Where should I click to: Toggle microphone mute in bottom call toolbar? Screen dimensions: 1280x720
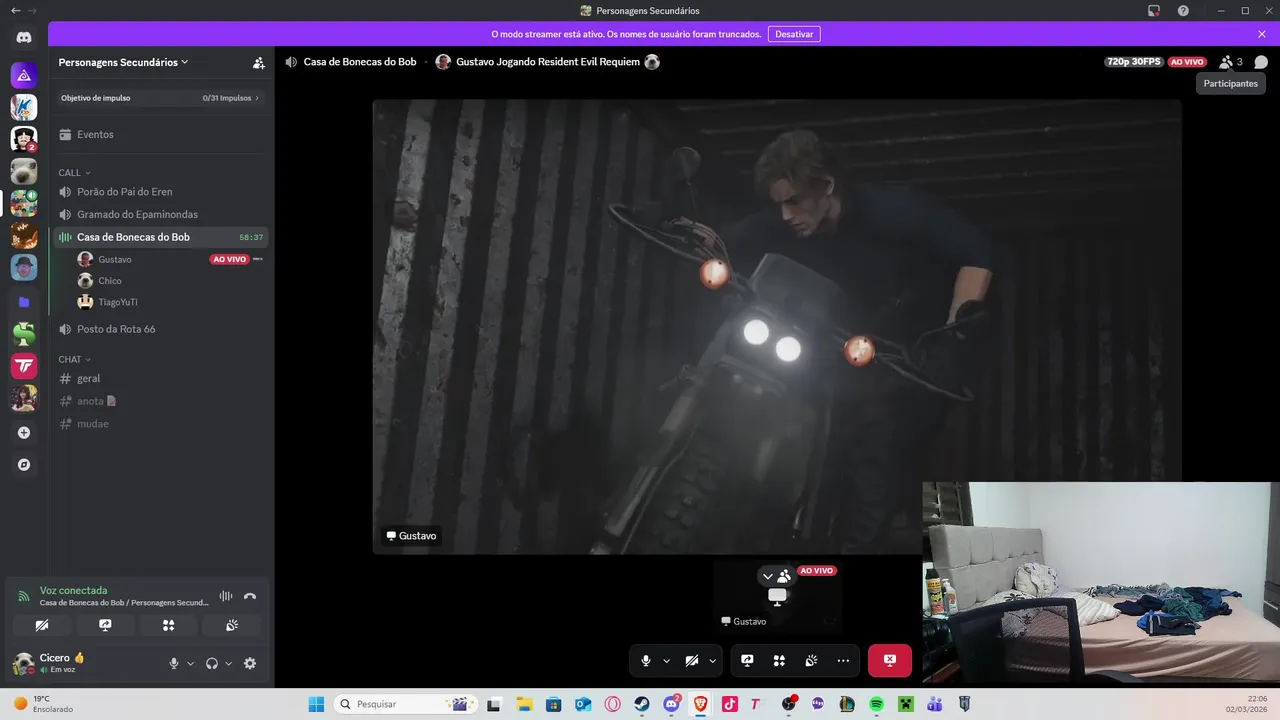[646, 660]
